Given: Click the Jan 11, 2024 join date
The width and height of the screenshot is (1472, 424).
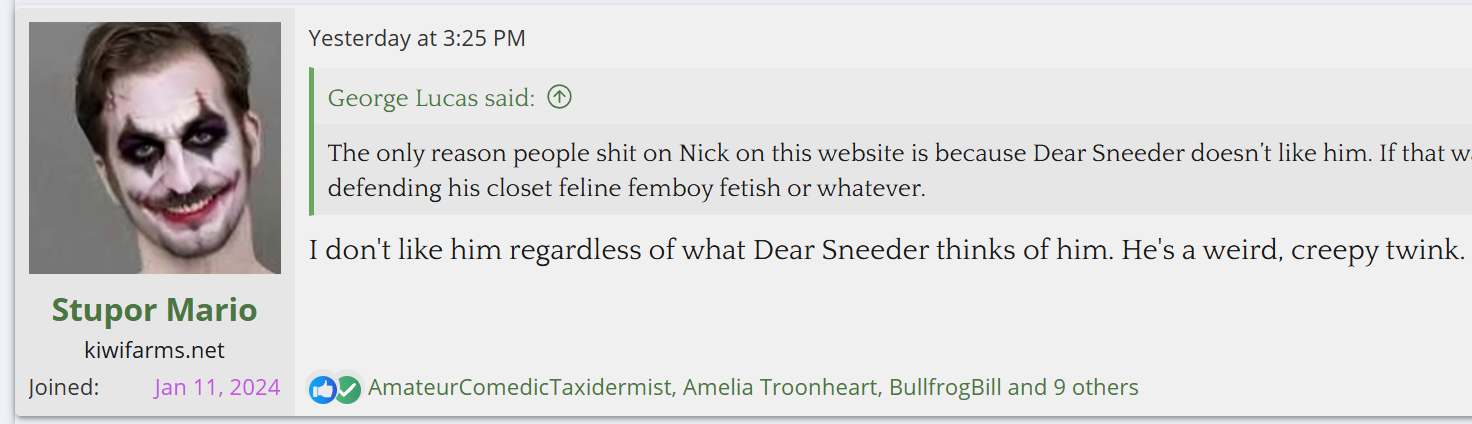Looking at the screenshot, I should point(217,388).
